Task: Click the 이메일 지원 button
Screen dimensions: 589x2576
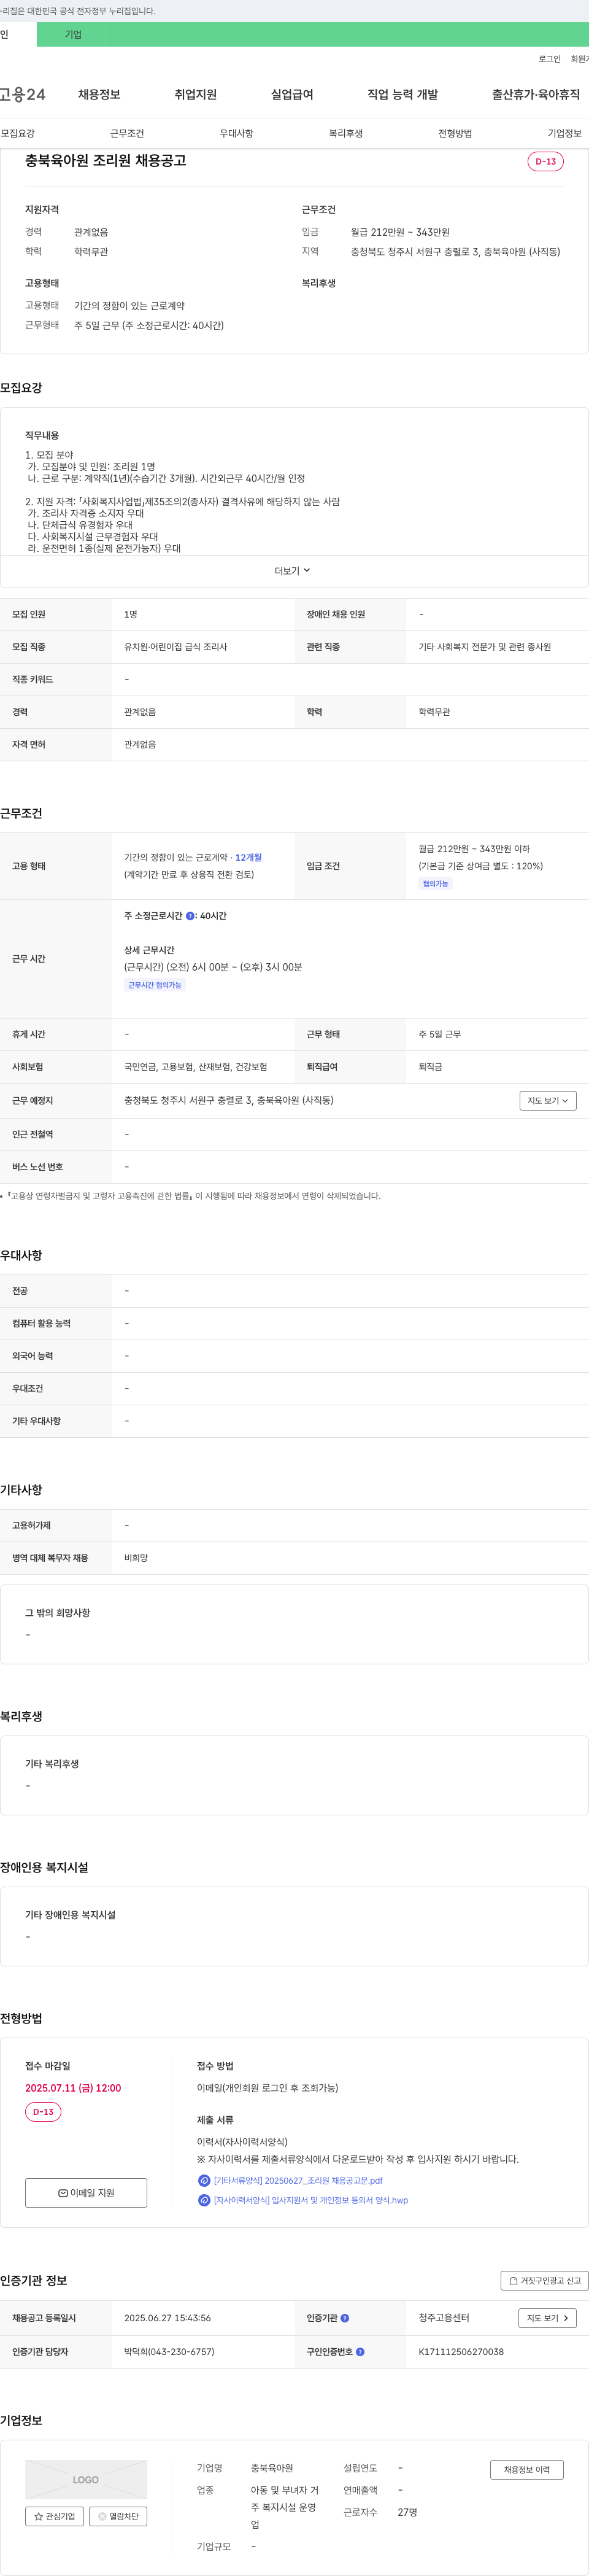Action: pos(86,2193)
